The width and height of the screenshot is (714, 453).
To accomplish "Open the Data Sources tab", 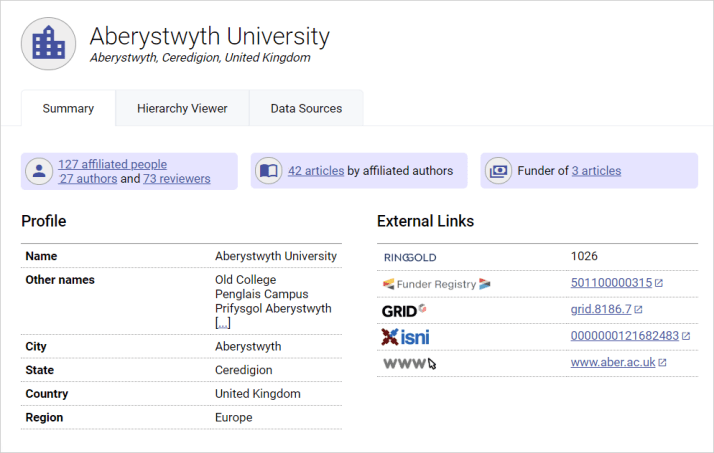I will pos(306,108).
